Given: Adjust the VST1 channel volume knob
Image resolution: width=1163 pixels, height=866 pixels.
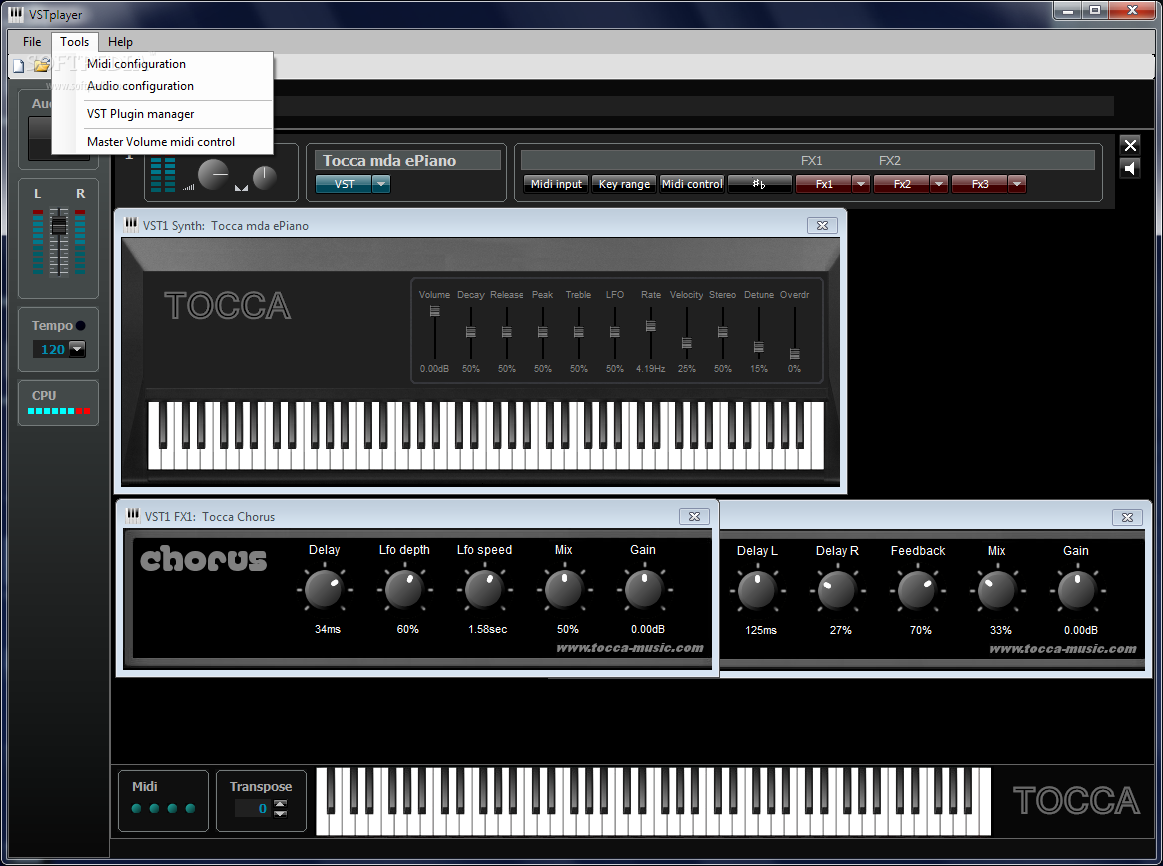Looking at the screenshot, I should pos(214,174).
